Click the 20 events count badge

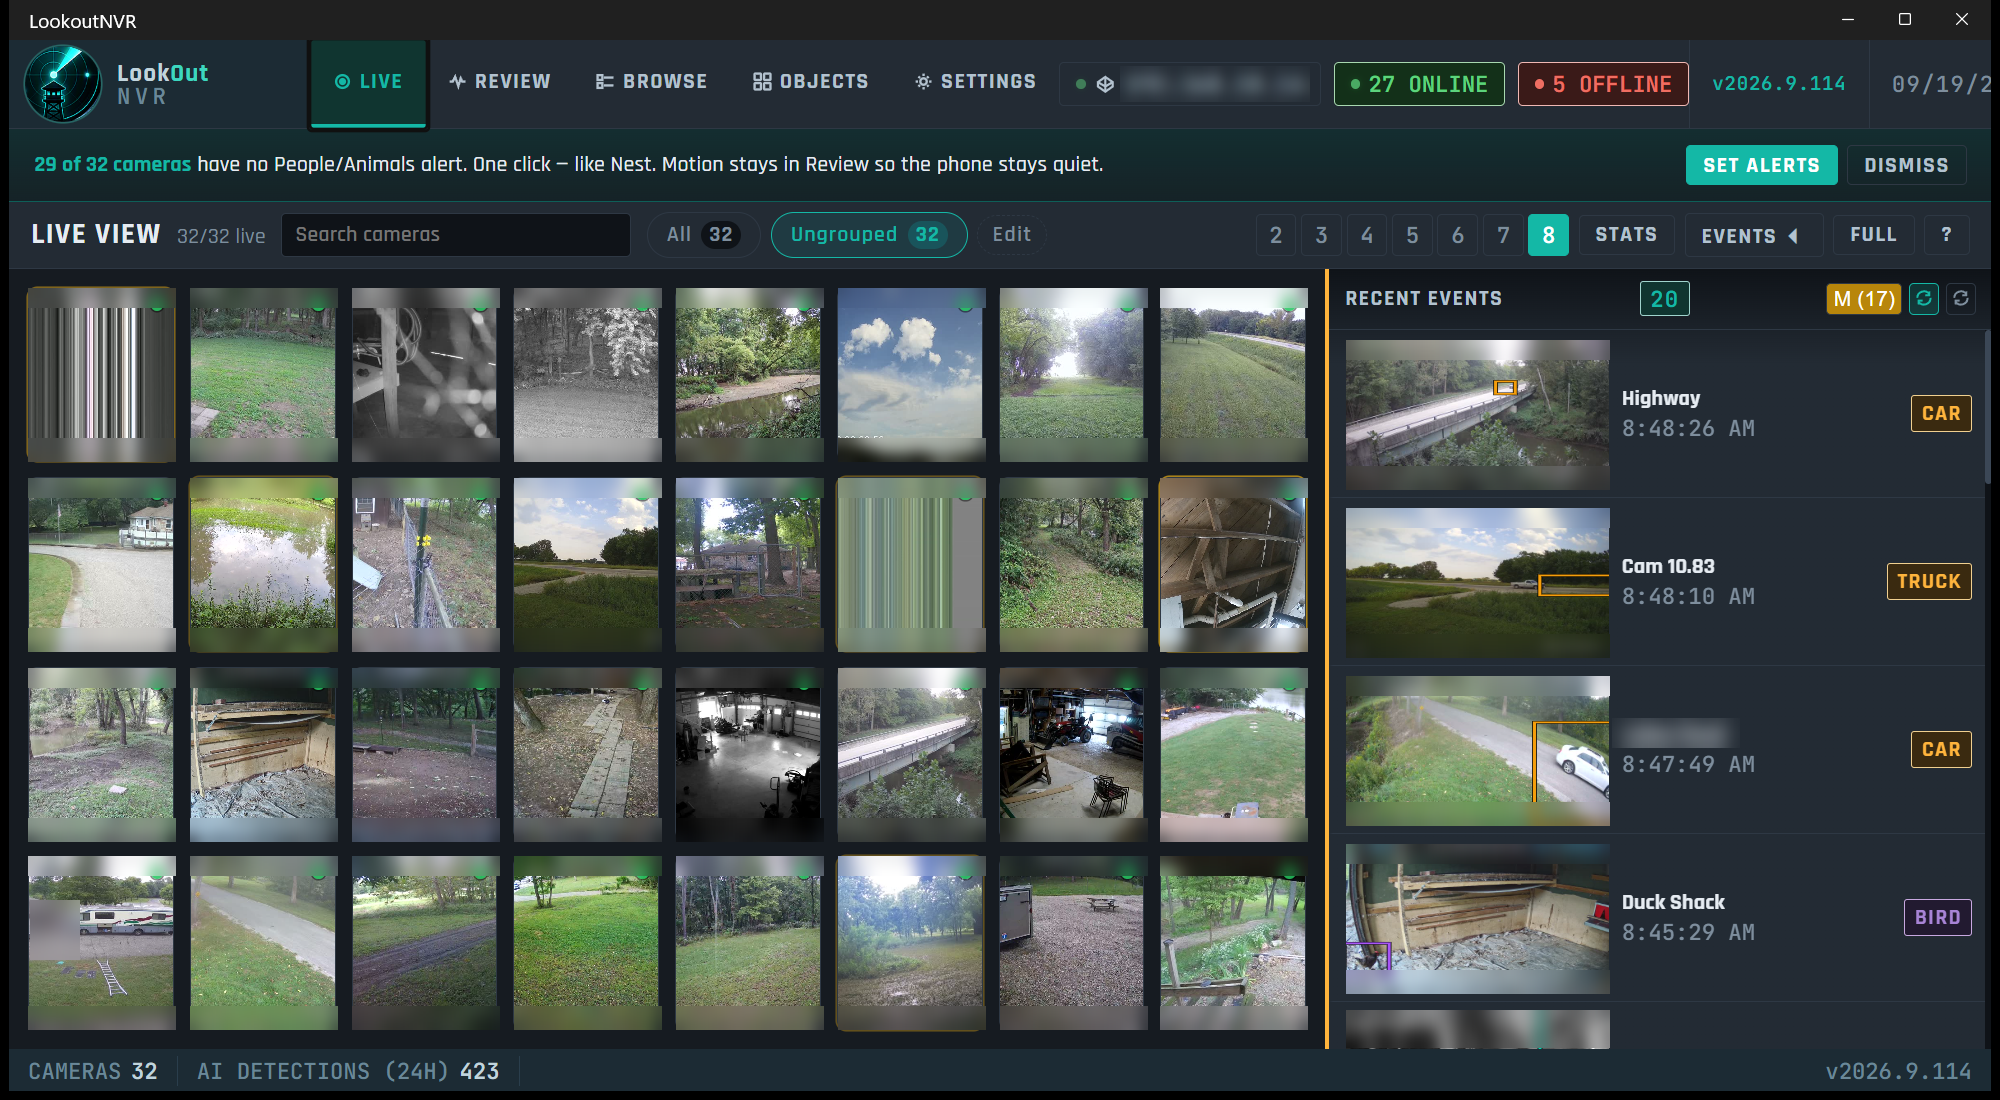pos(1664,299)
